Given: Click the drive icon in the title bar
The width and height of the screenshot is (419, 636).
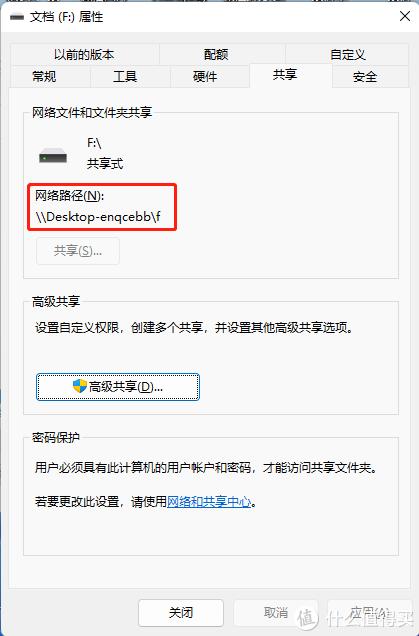Looking at the screenshot, I should tap(17, 17).
